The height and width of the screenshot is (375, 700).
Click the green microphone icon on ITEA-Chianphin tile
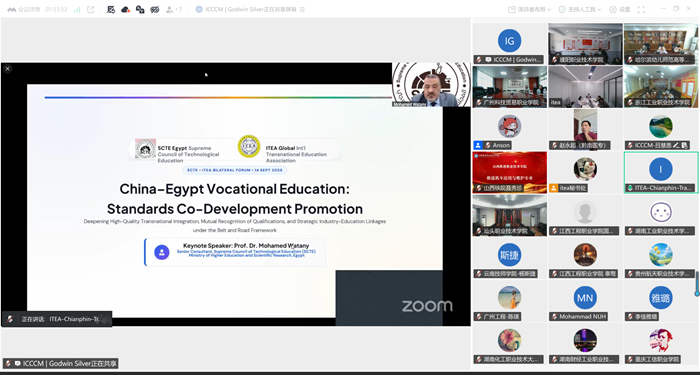(x=630, y=188)
